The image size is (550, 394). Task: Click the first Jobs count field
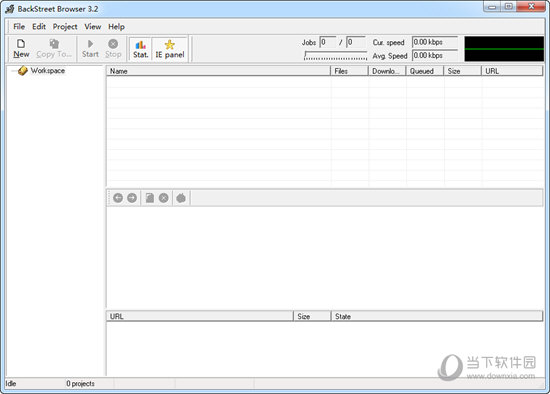(328, 42)
